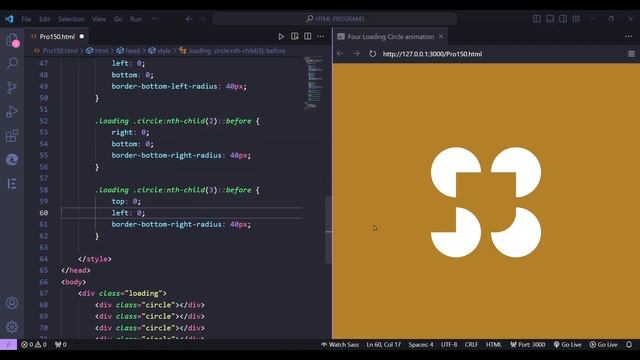Click the VS Code logo icon
Screen dimensions: 640x360
tap(9, 19)
